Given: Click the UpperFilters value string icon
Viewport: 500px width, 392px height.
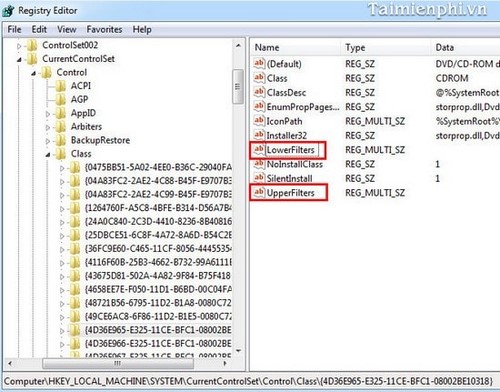Looking at the screenshot, I should (259, 192).
